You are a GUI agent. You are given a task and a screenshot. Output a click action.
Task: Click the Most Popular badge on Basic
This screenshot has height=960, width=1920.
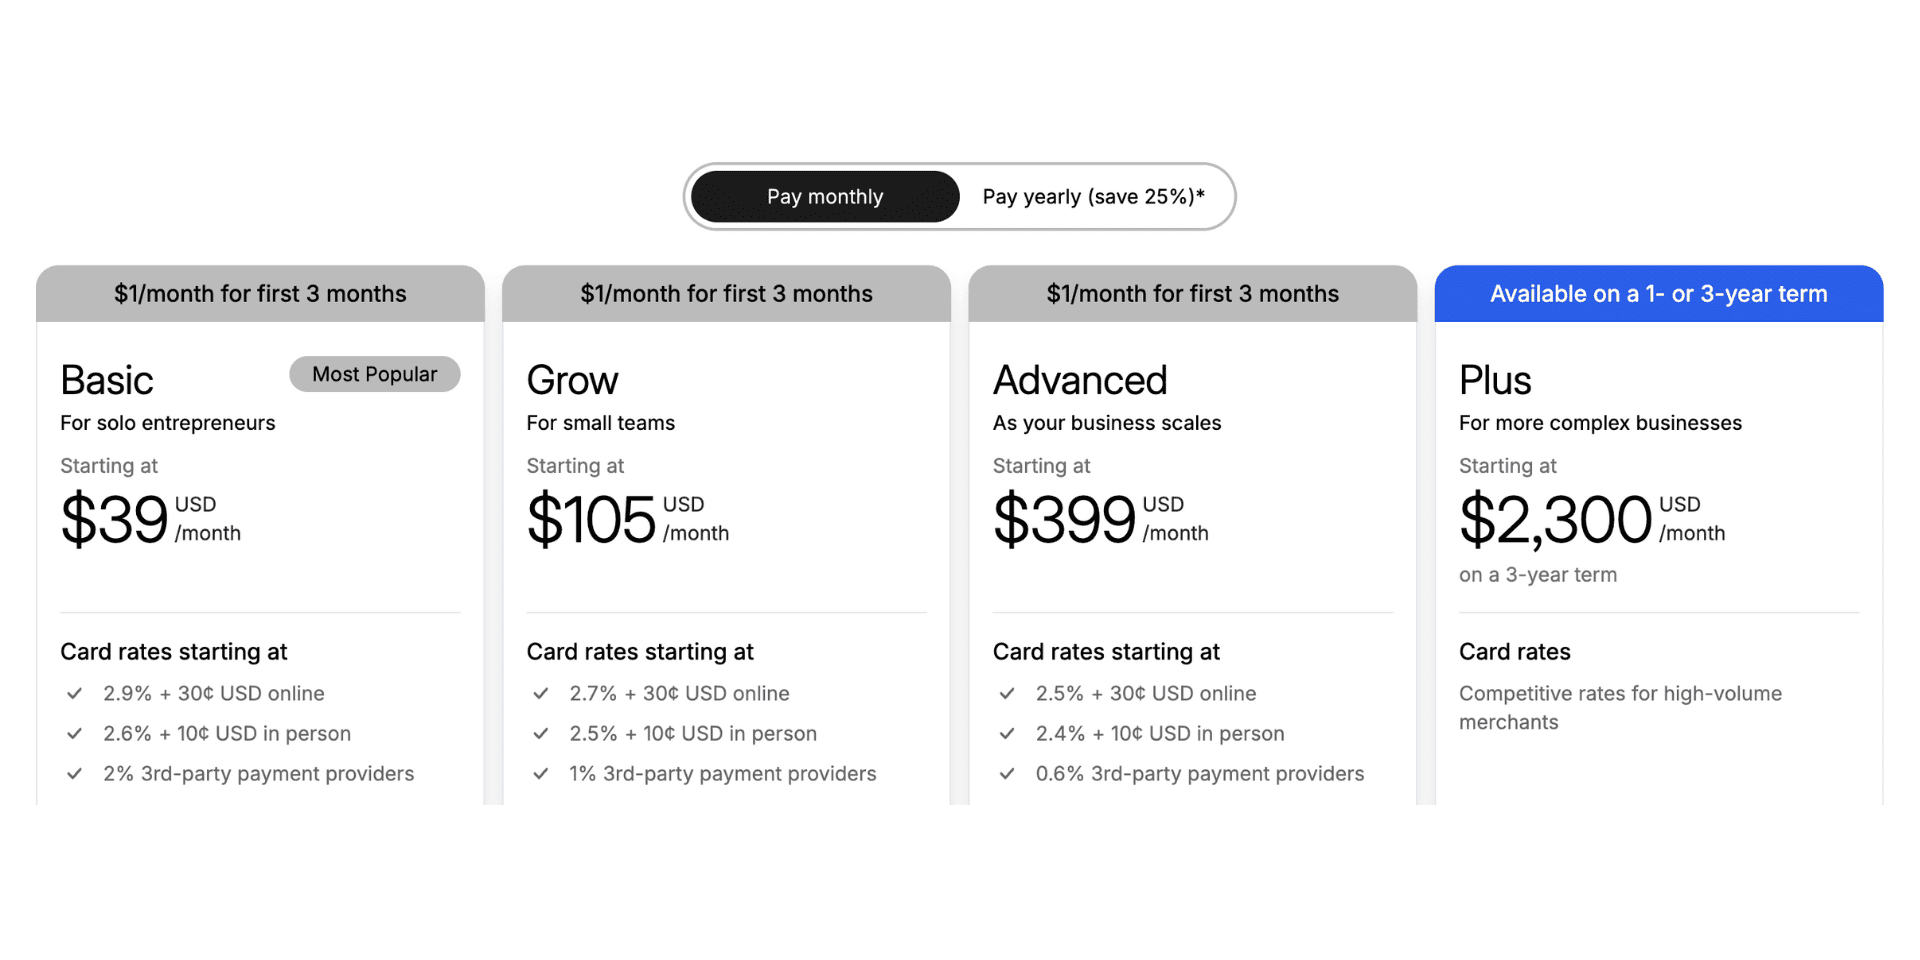[x=375, y=374]
